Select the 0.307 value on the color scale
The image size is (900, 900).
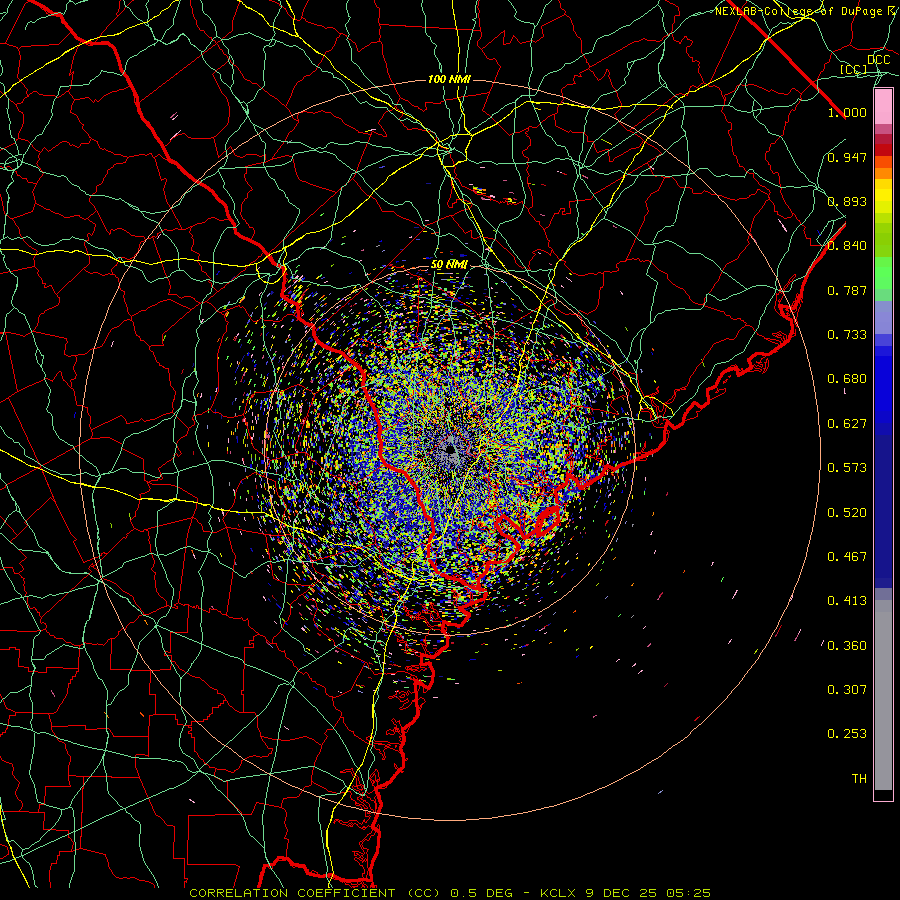847,690
